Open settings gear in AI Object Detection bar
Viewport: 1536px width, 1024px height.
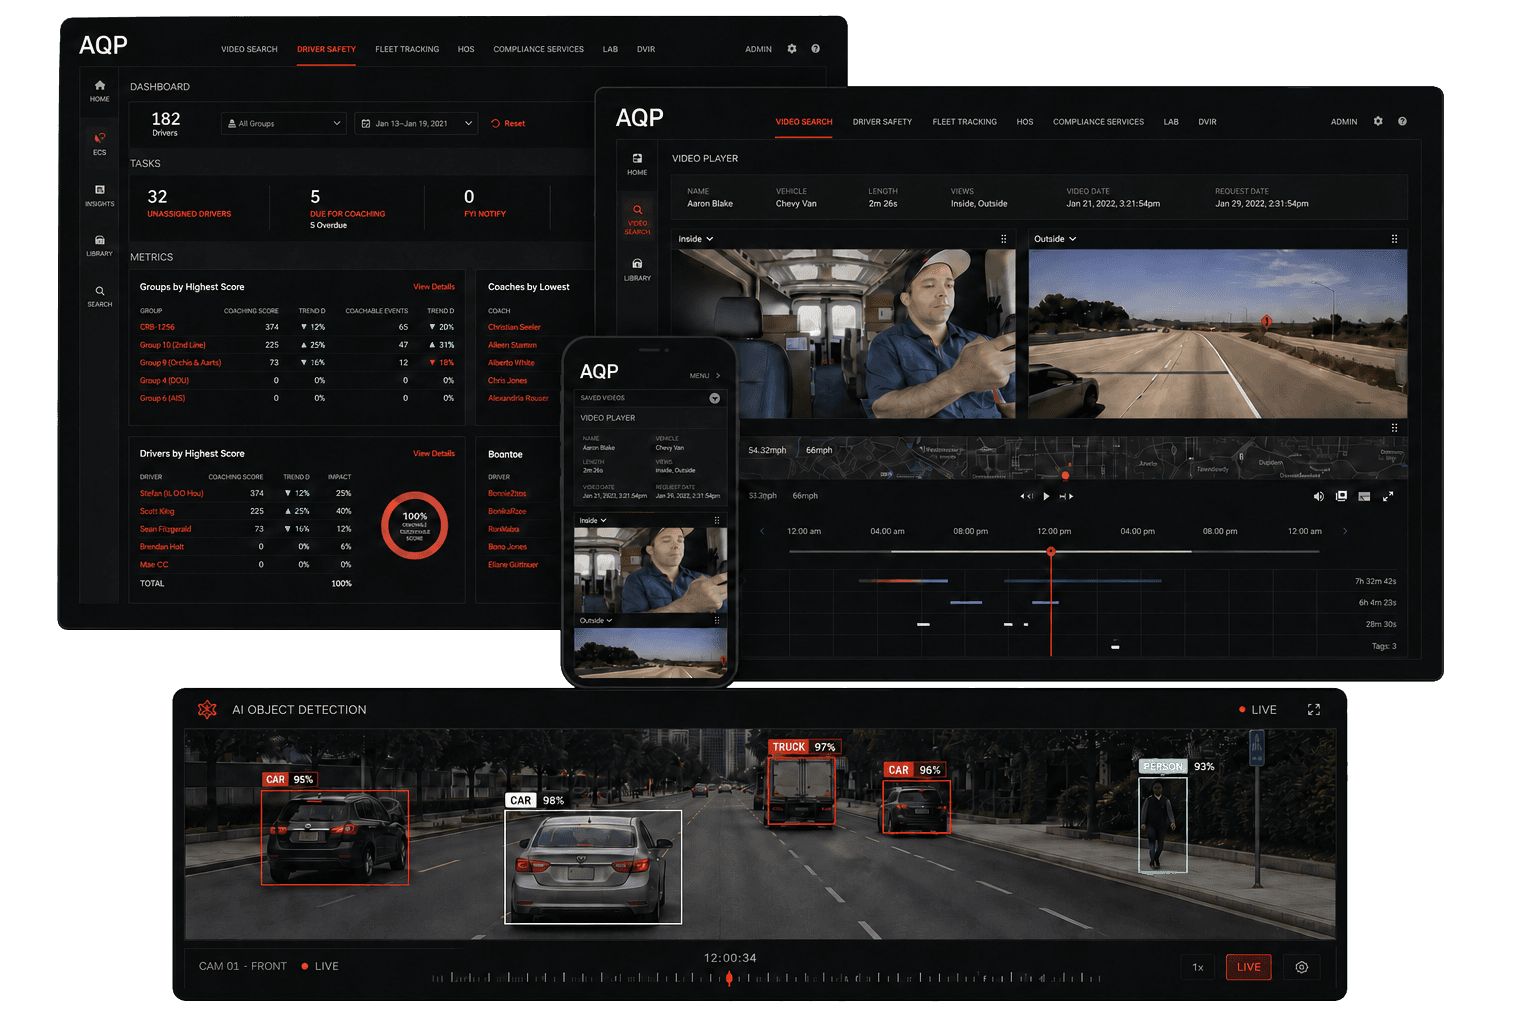(1302, 967)
